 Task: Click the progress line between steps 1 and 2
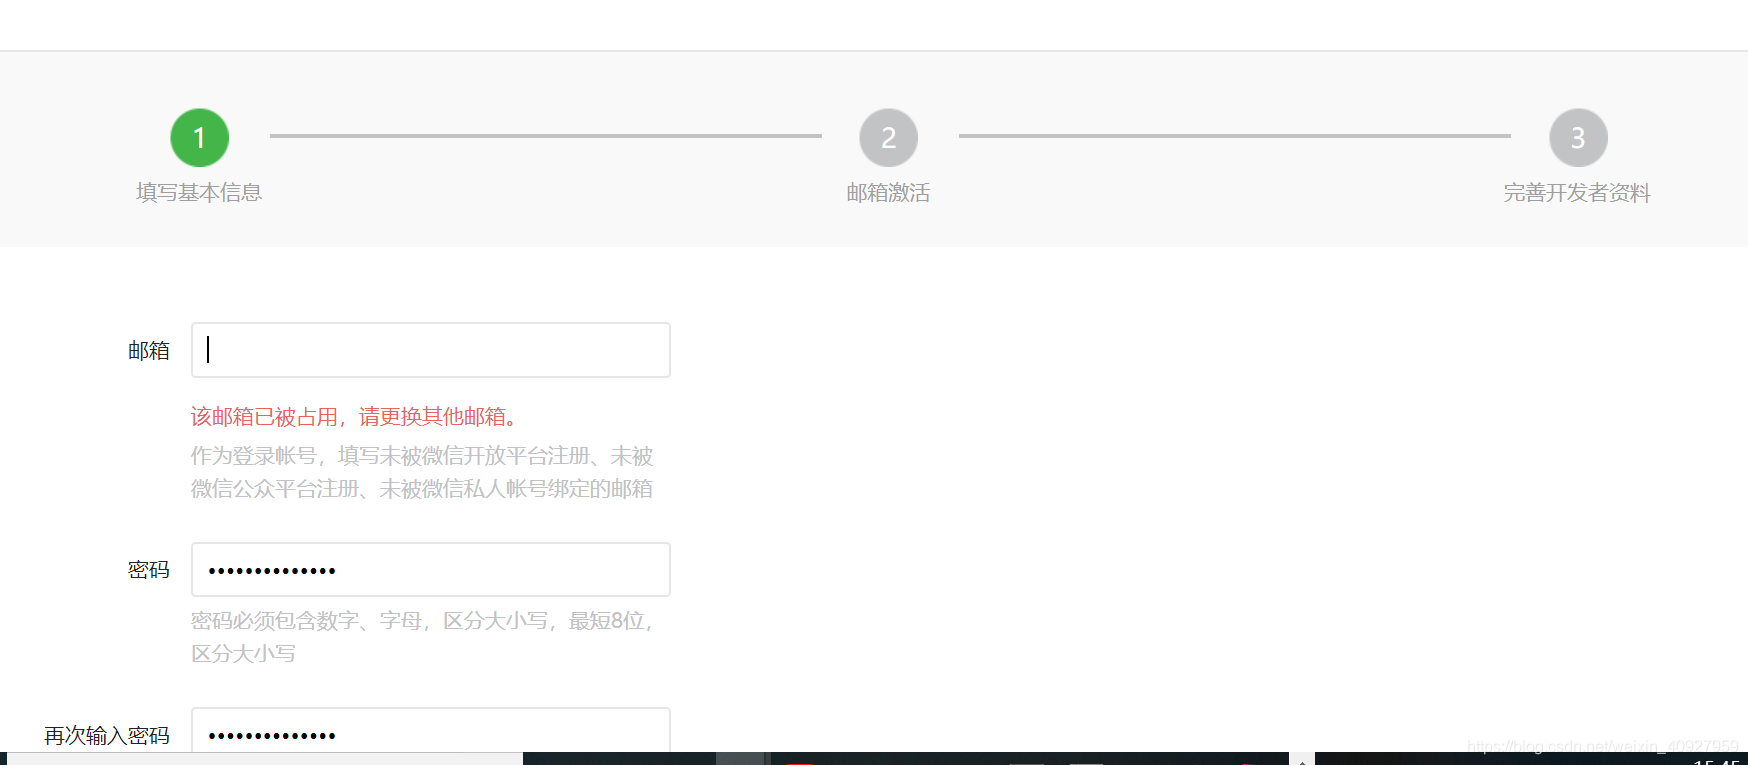(546, 136)
